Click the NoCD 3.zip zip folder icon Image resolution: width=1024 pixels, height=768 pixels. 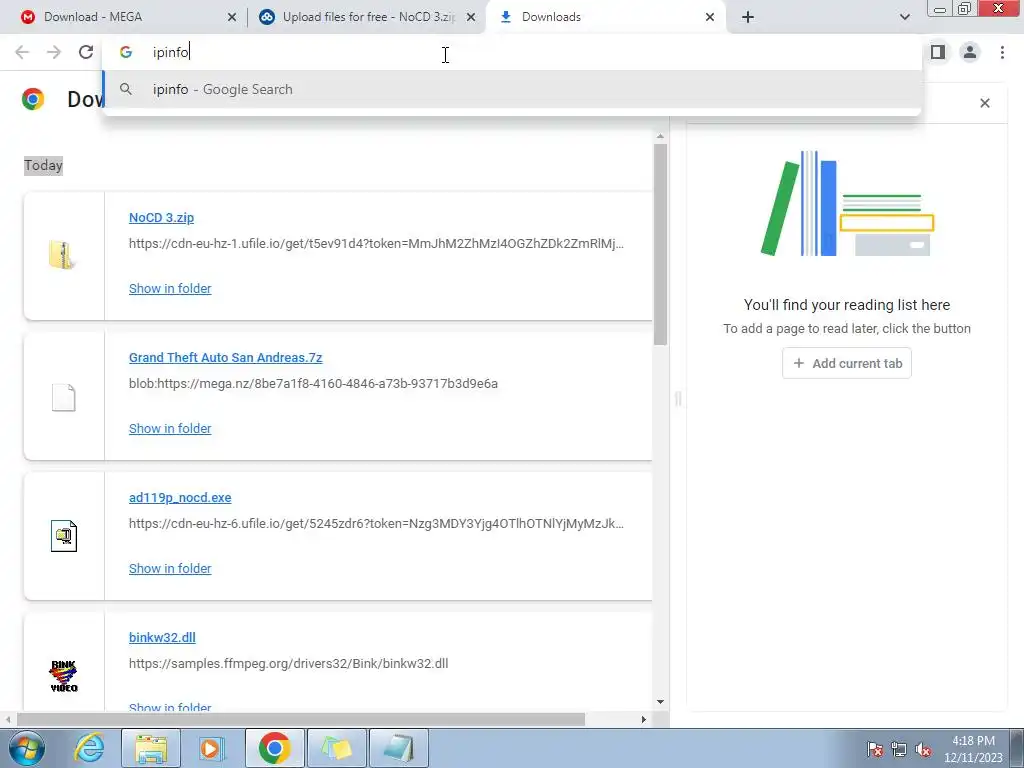click(x=63, y=255)
